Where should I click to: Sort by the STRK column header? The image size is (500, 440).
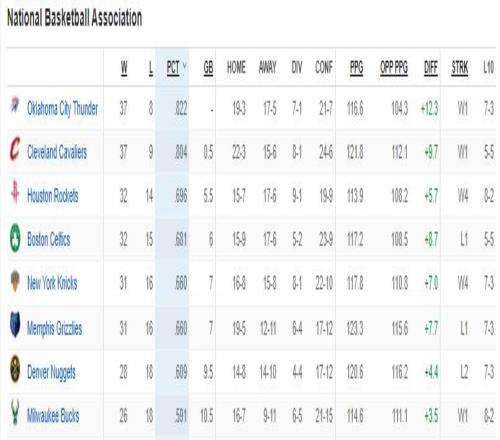coord(460,68)
